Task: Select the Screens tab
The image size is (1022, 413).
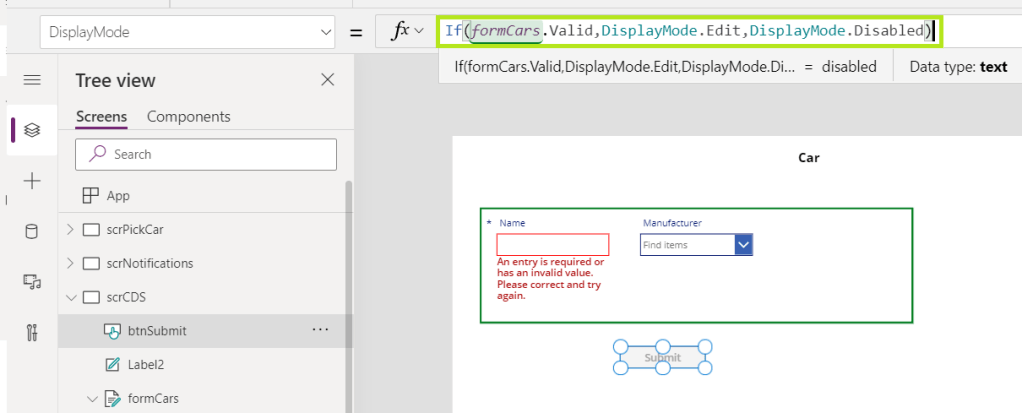Action: coord(101,117)
